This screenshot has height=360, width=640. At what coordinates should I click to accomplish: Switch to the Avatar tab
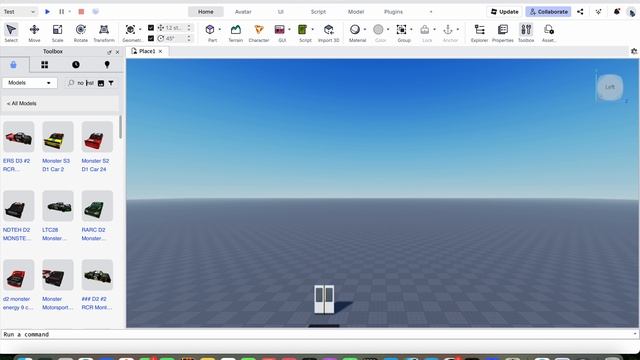click(243, 12)
